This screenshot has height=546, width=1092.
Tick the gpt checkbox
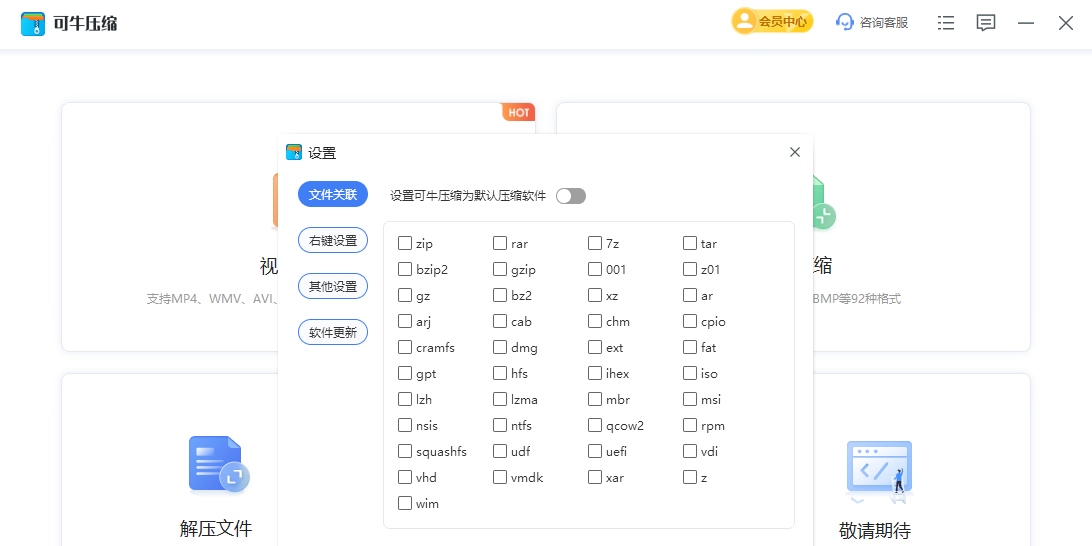tap(405, 373)
